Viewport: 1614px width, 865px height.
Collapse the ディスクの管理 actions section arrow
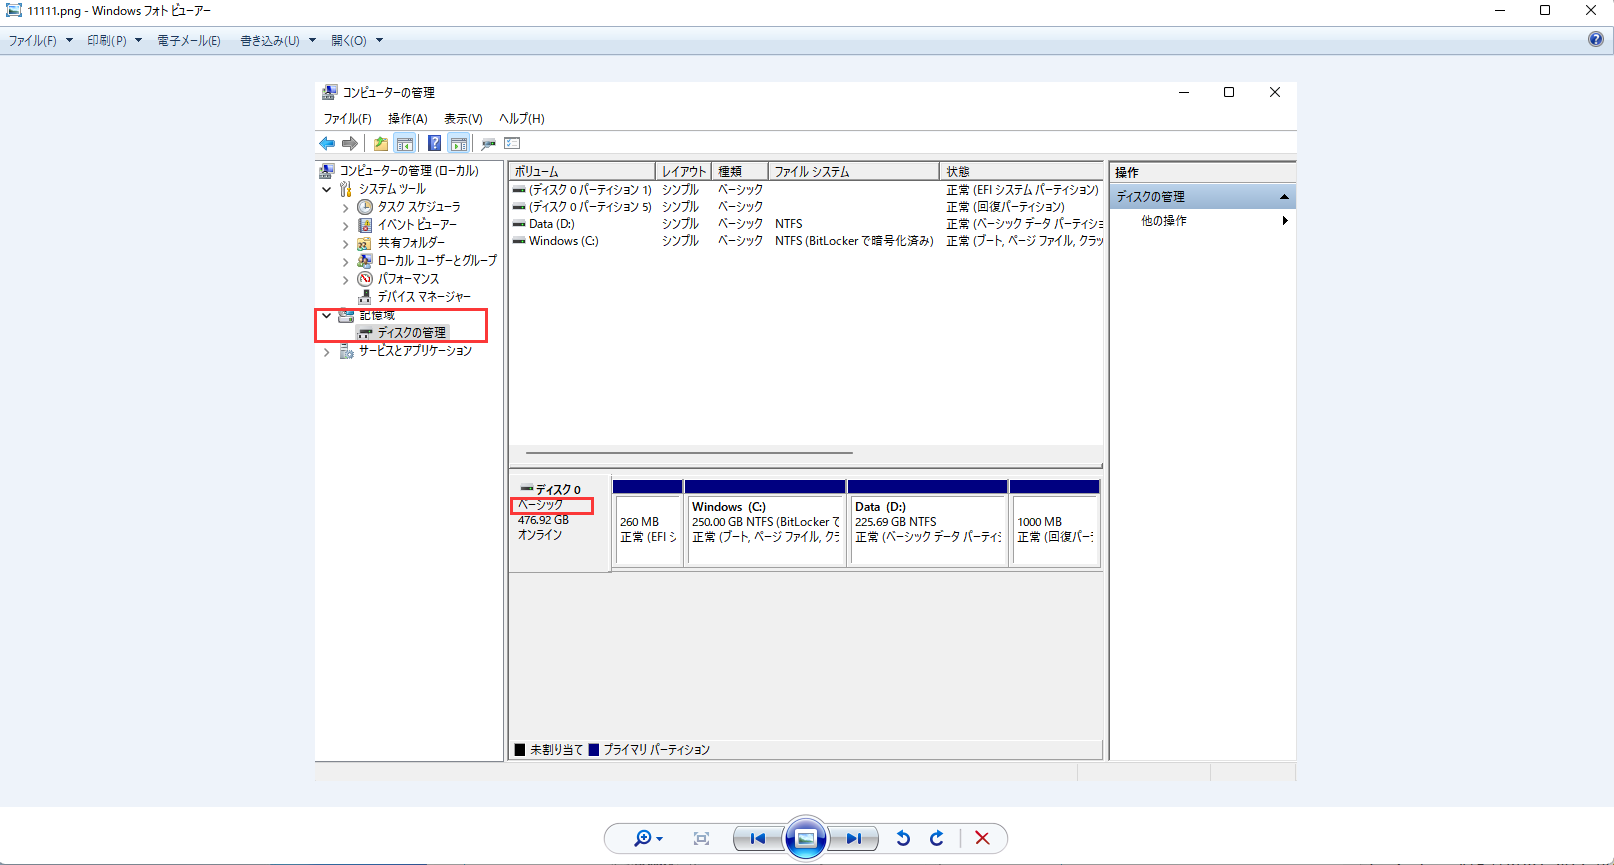coord(1284,197)
